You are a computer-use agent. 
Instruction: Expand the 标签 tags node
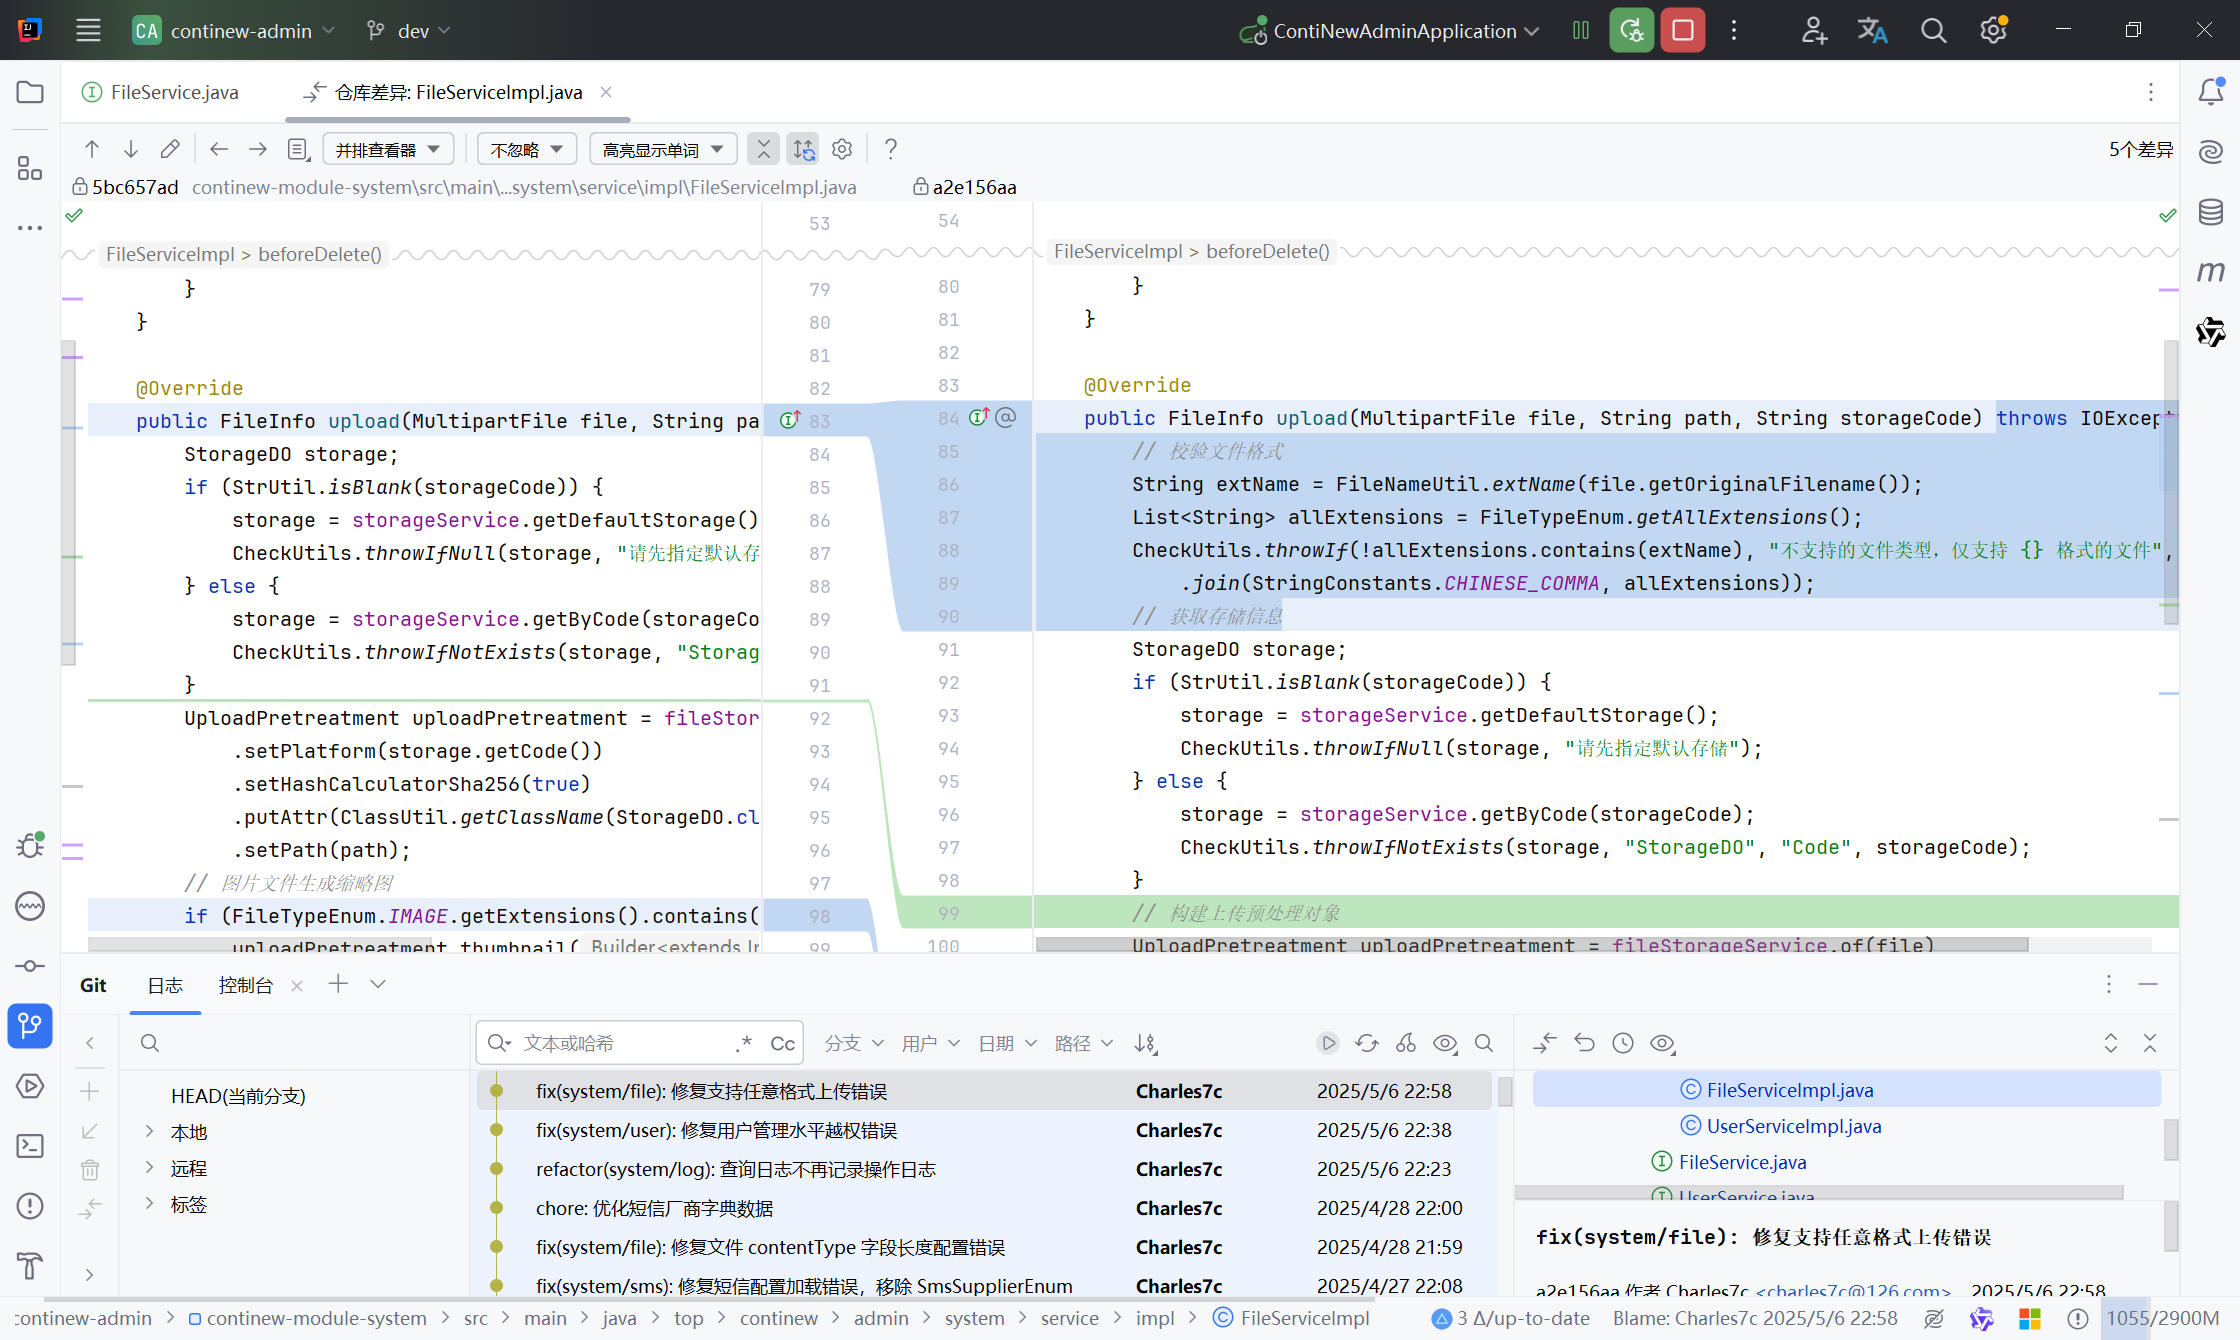[x=150, y=1204]
